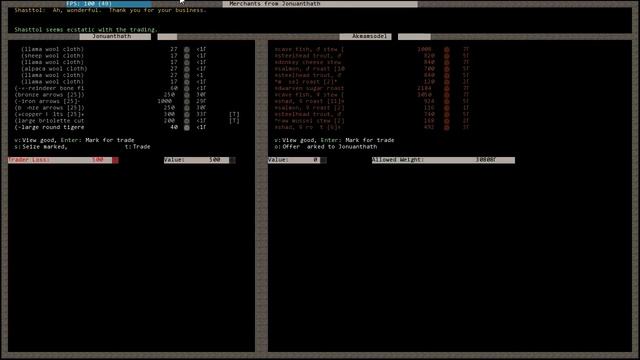The image size is (640, 360).
Task: Select the copper bolts [25] row
Action: click(x=127, y=115)
